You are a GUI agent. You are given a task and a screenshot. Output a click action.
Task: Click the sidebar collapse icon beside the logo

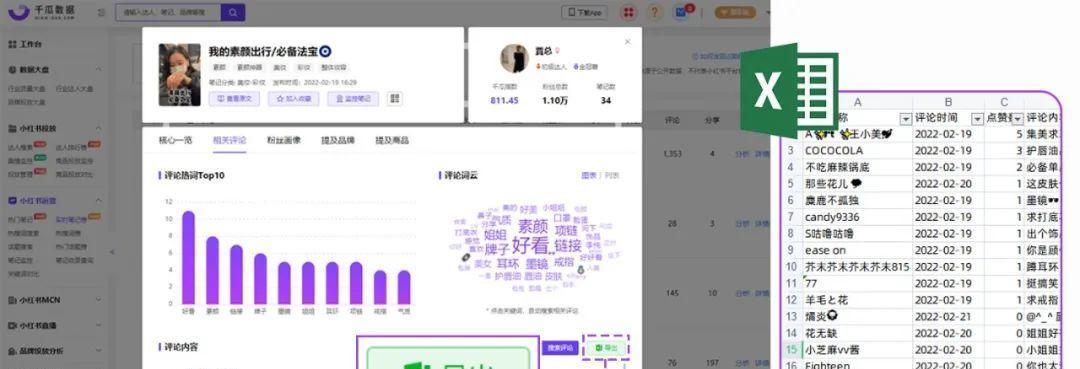pyautogui.click(x=102, y=12)
